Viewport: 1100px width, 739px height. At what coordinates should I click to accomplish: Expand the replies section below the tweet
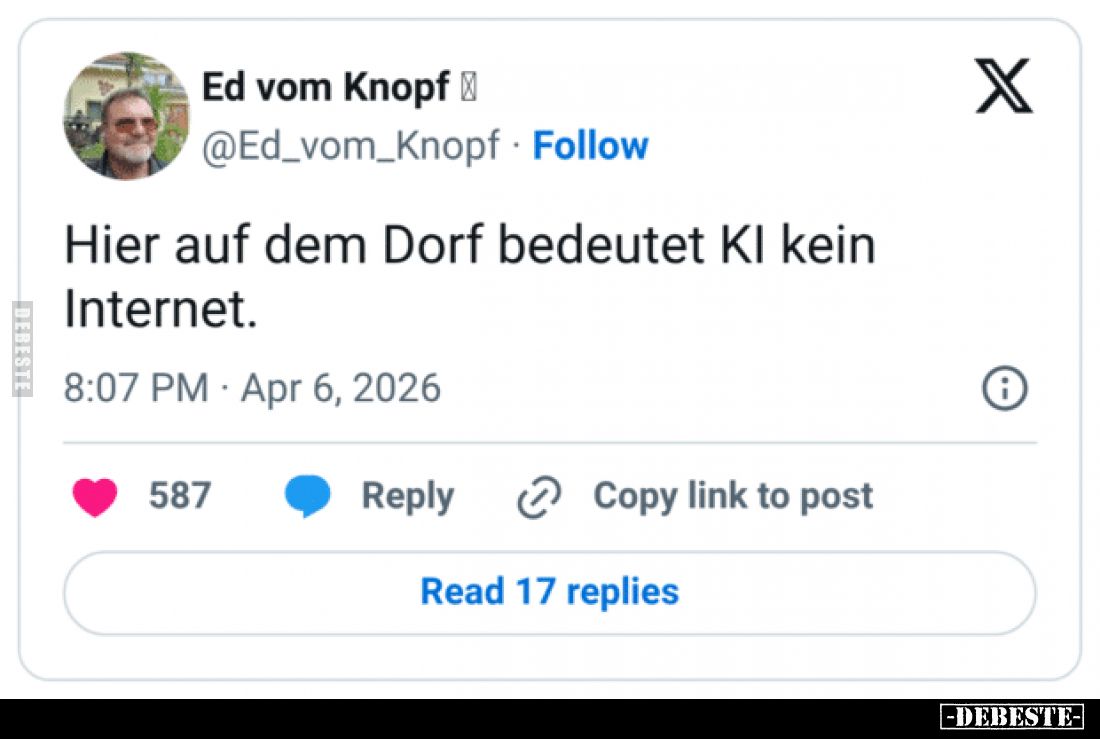(x=549, y=591)
